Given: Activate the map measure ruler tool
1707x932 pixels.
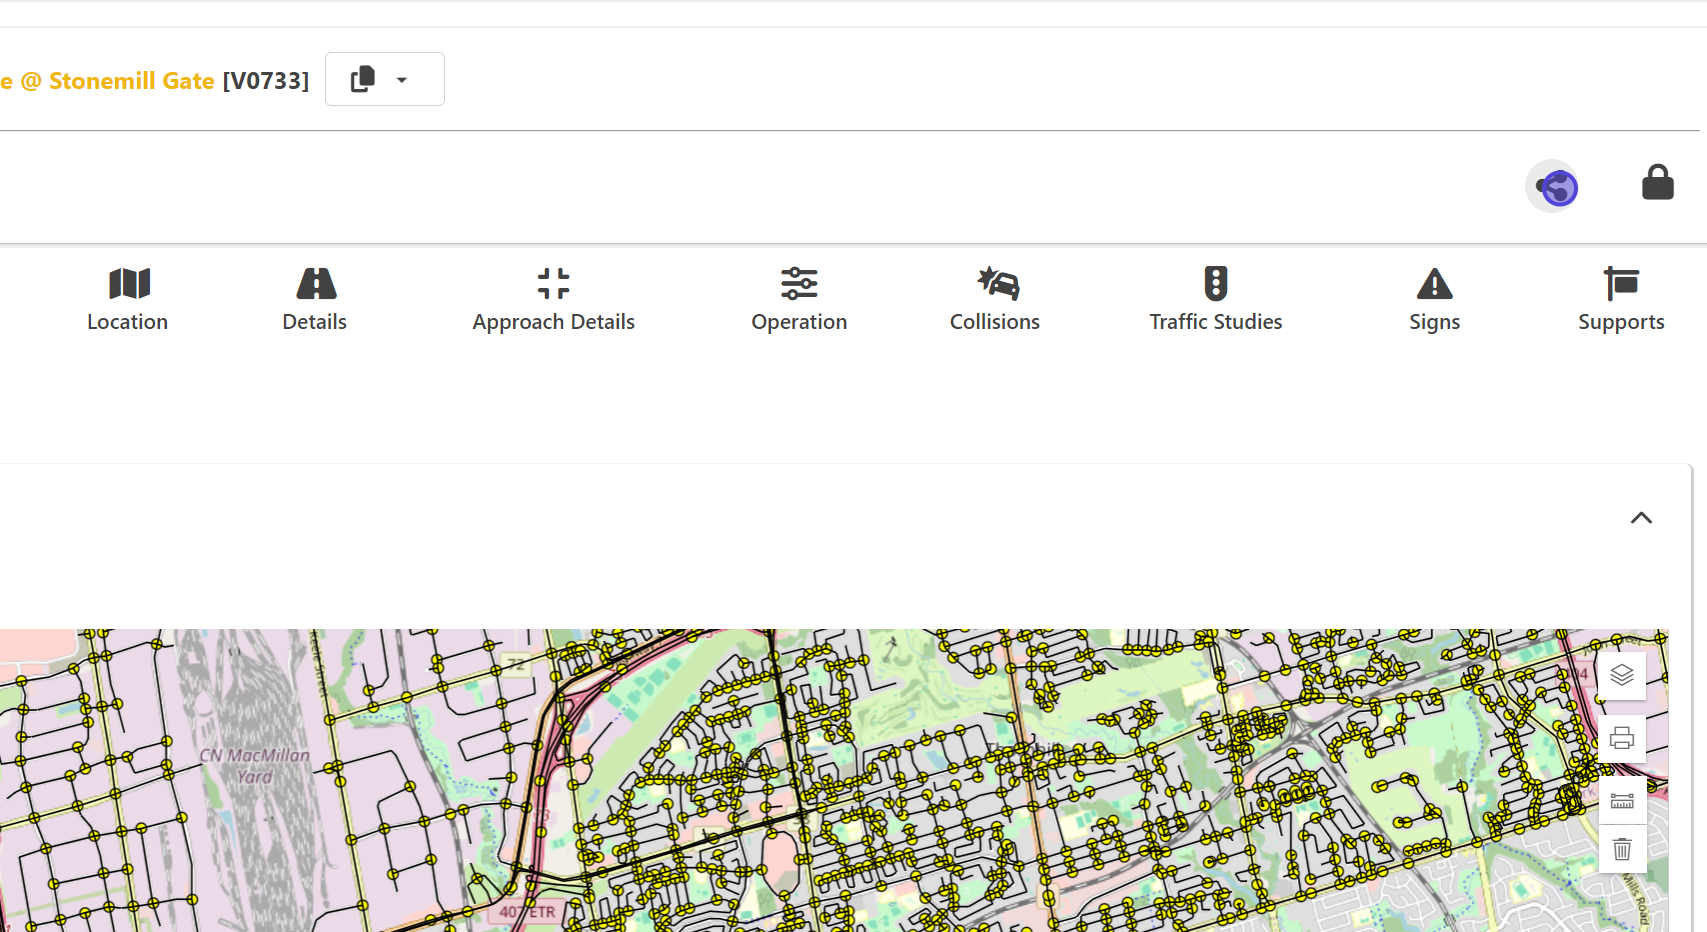Looking at the screenshot, I should (1622, 801).
